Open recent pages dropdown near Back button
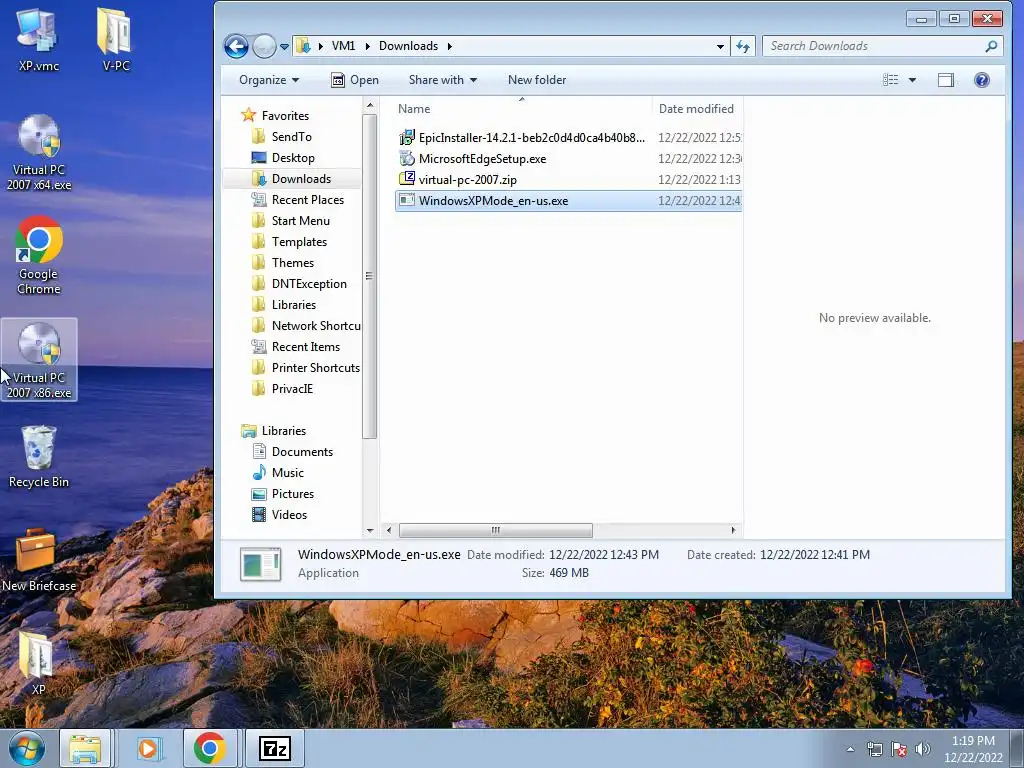 pos(284,46)
